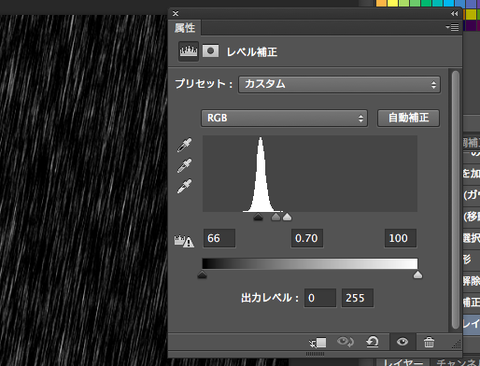The height and width of the screenshot is (366, 480).
Task: Click the Levels histogram adjustment icon
Action: (188, 51)
